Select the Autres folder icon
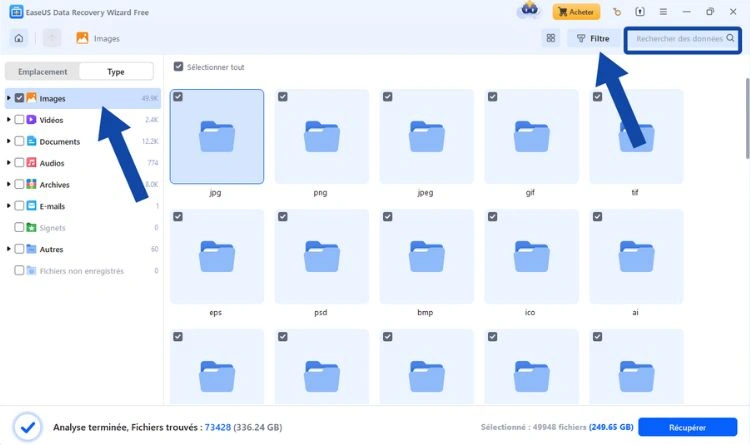The image size is (750, 445). (x=31, y=249)
